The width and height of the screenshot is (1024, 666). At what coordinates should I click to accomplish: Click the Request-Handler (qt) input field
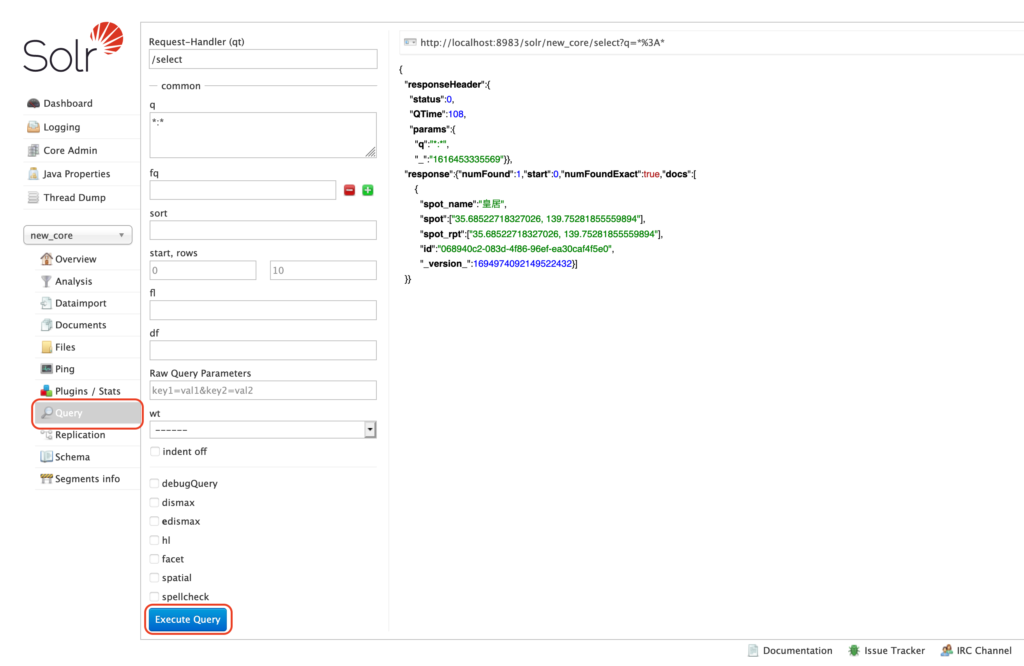point(263,59)
